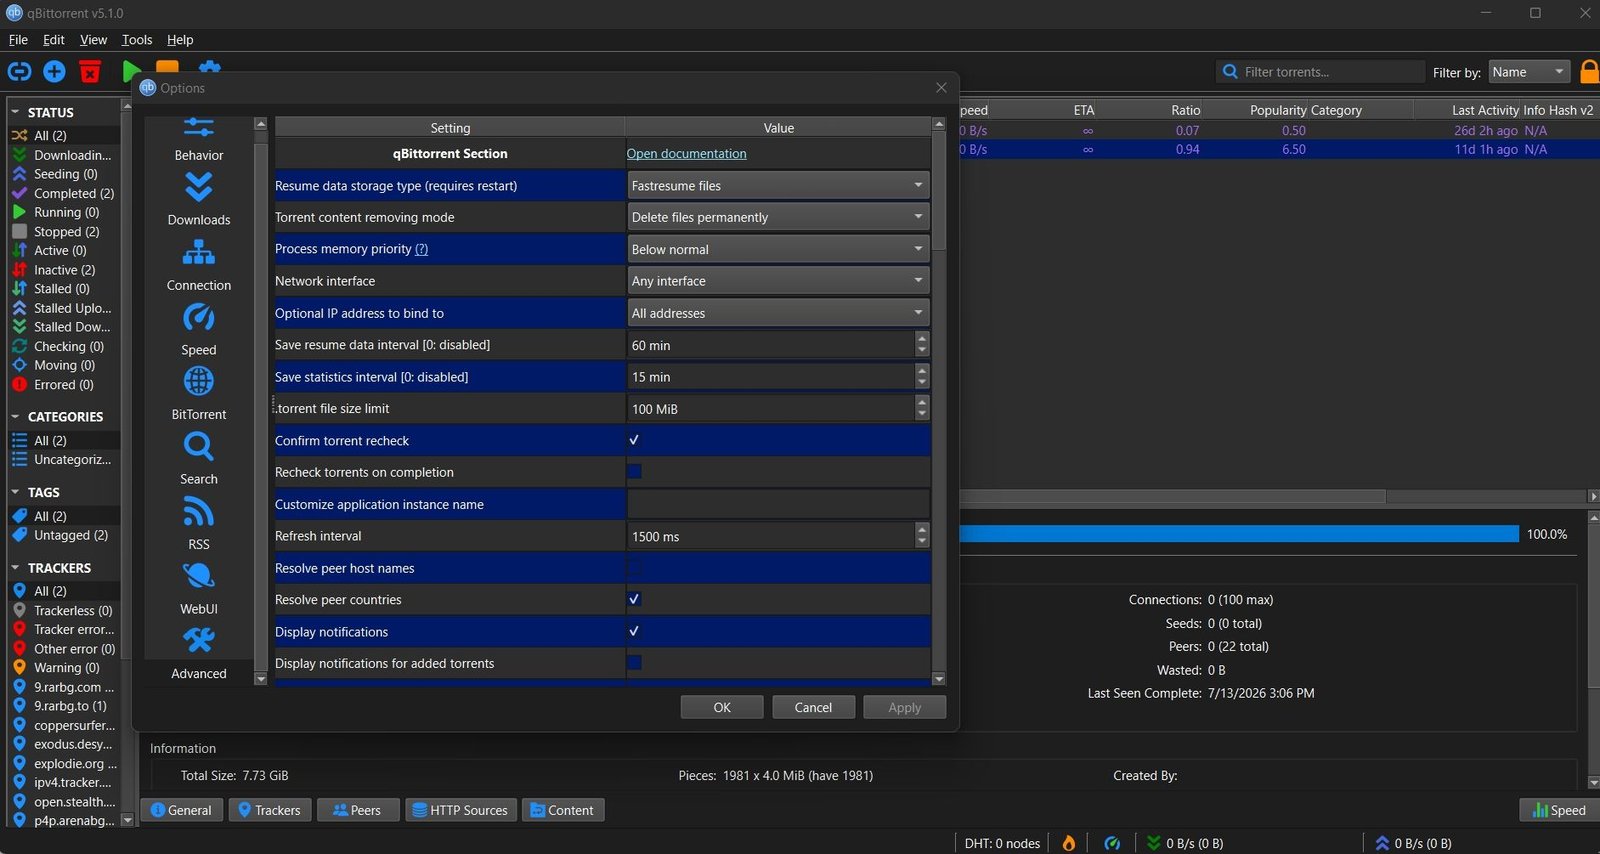The image size is (1600, 854).
Task: Switch to the HTTP Sources tab
Action: 460,810
